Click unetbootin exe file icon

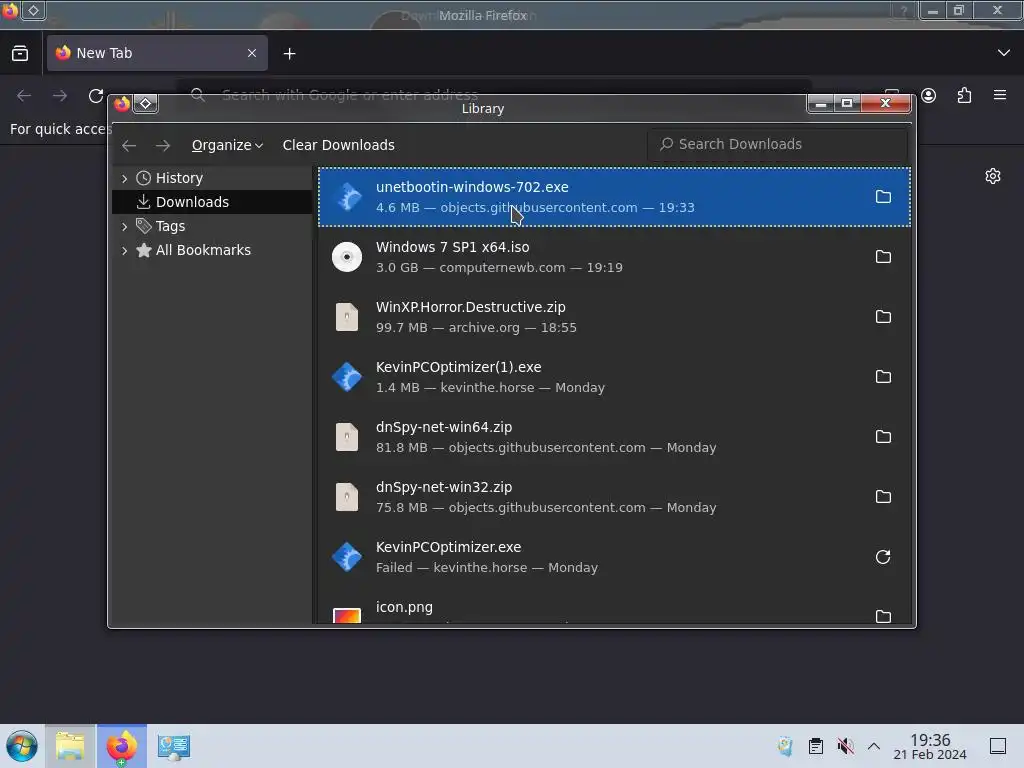(x=347, y=197)
